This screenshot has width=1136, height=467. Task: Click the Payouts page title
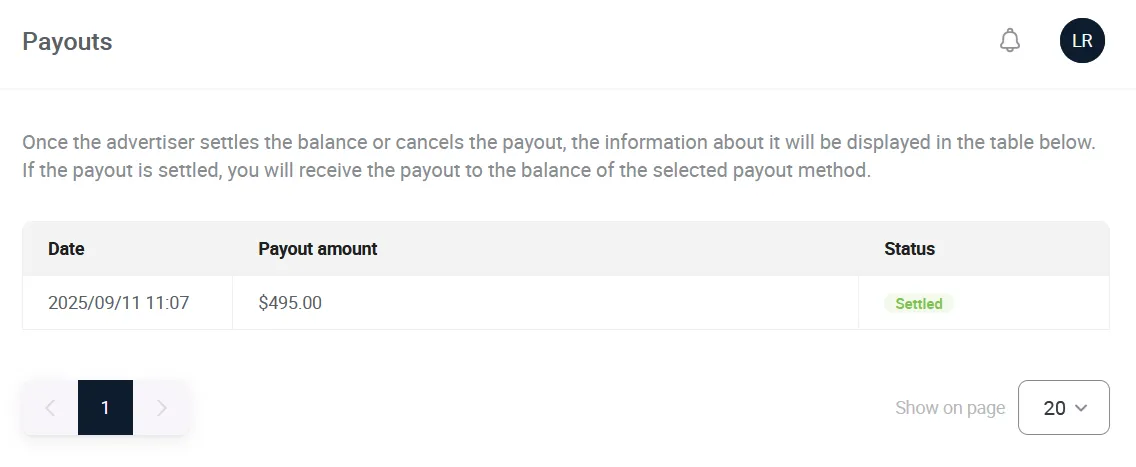point(67,42)
